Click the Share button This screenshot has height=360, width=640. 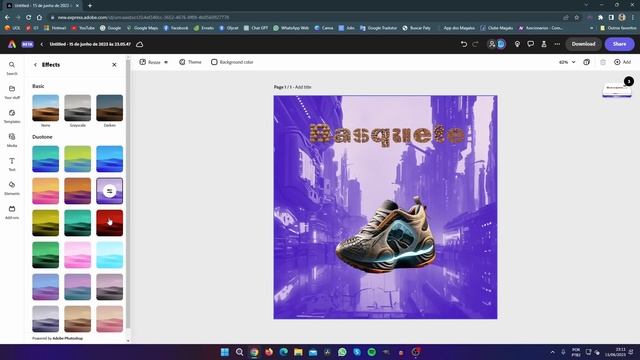pyautogui.click(x=619, y=44)
